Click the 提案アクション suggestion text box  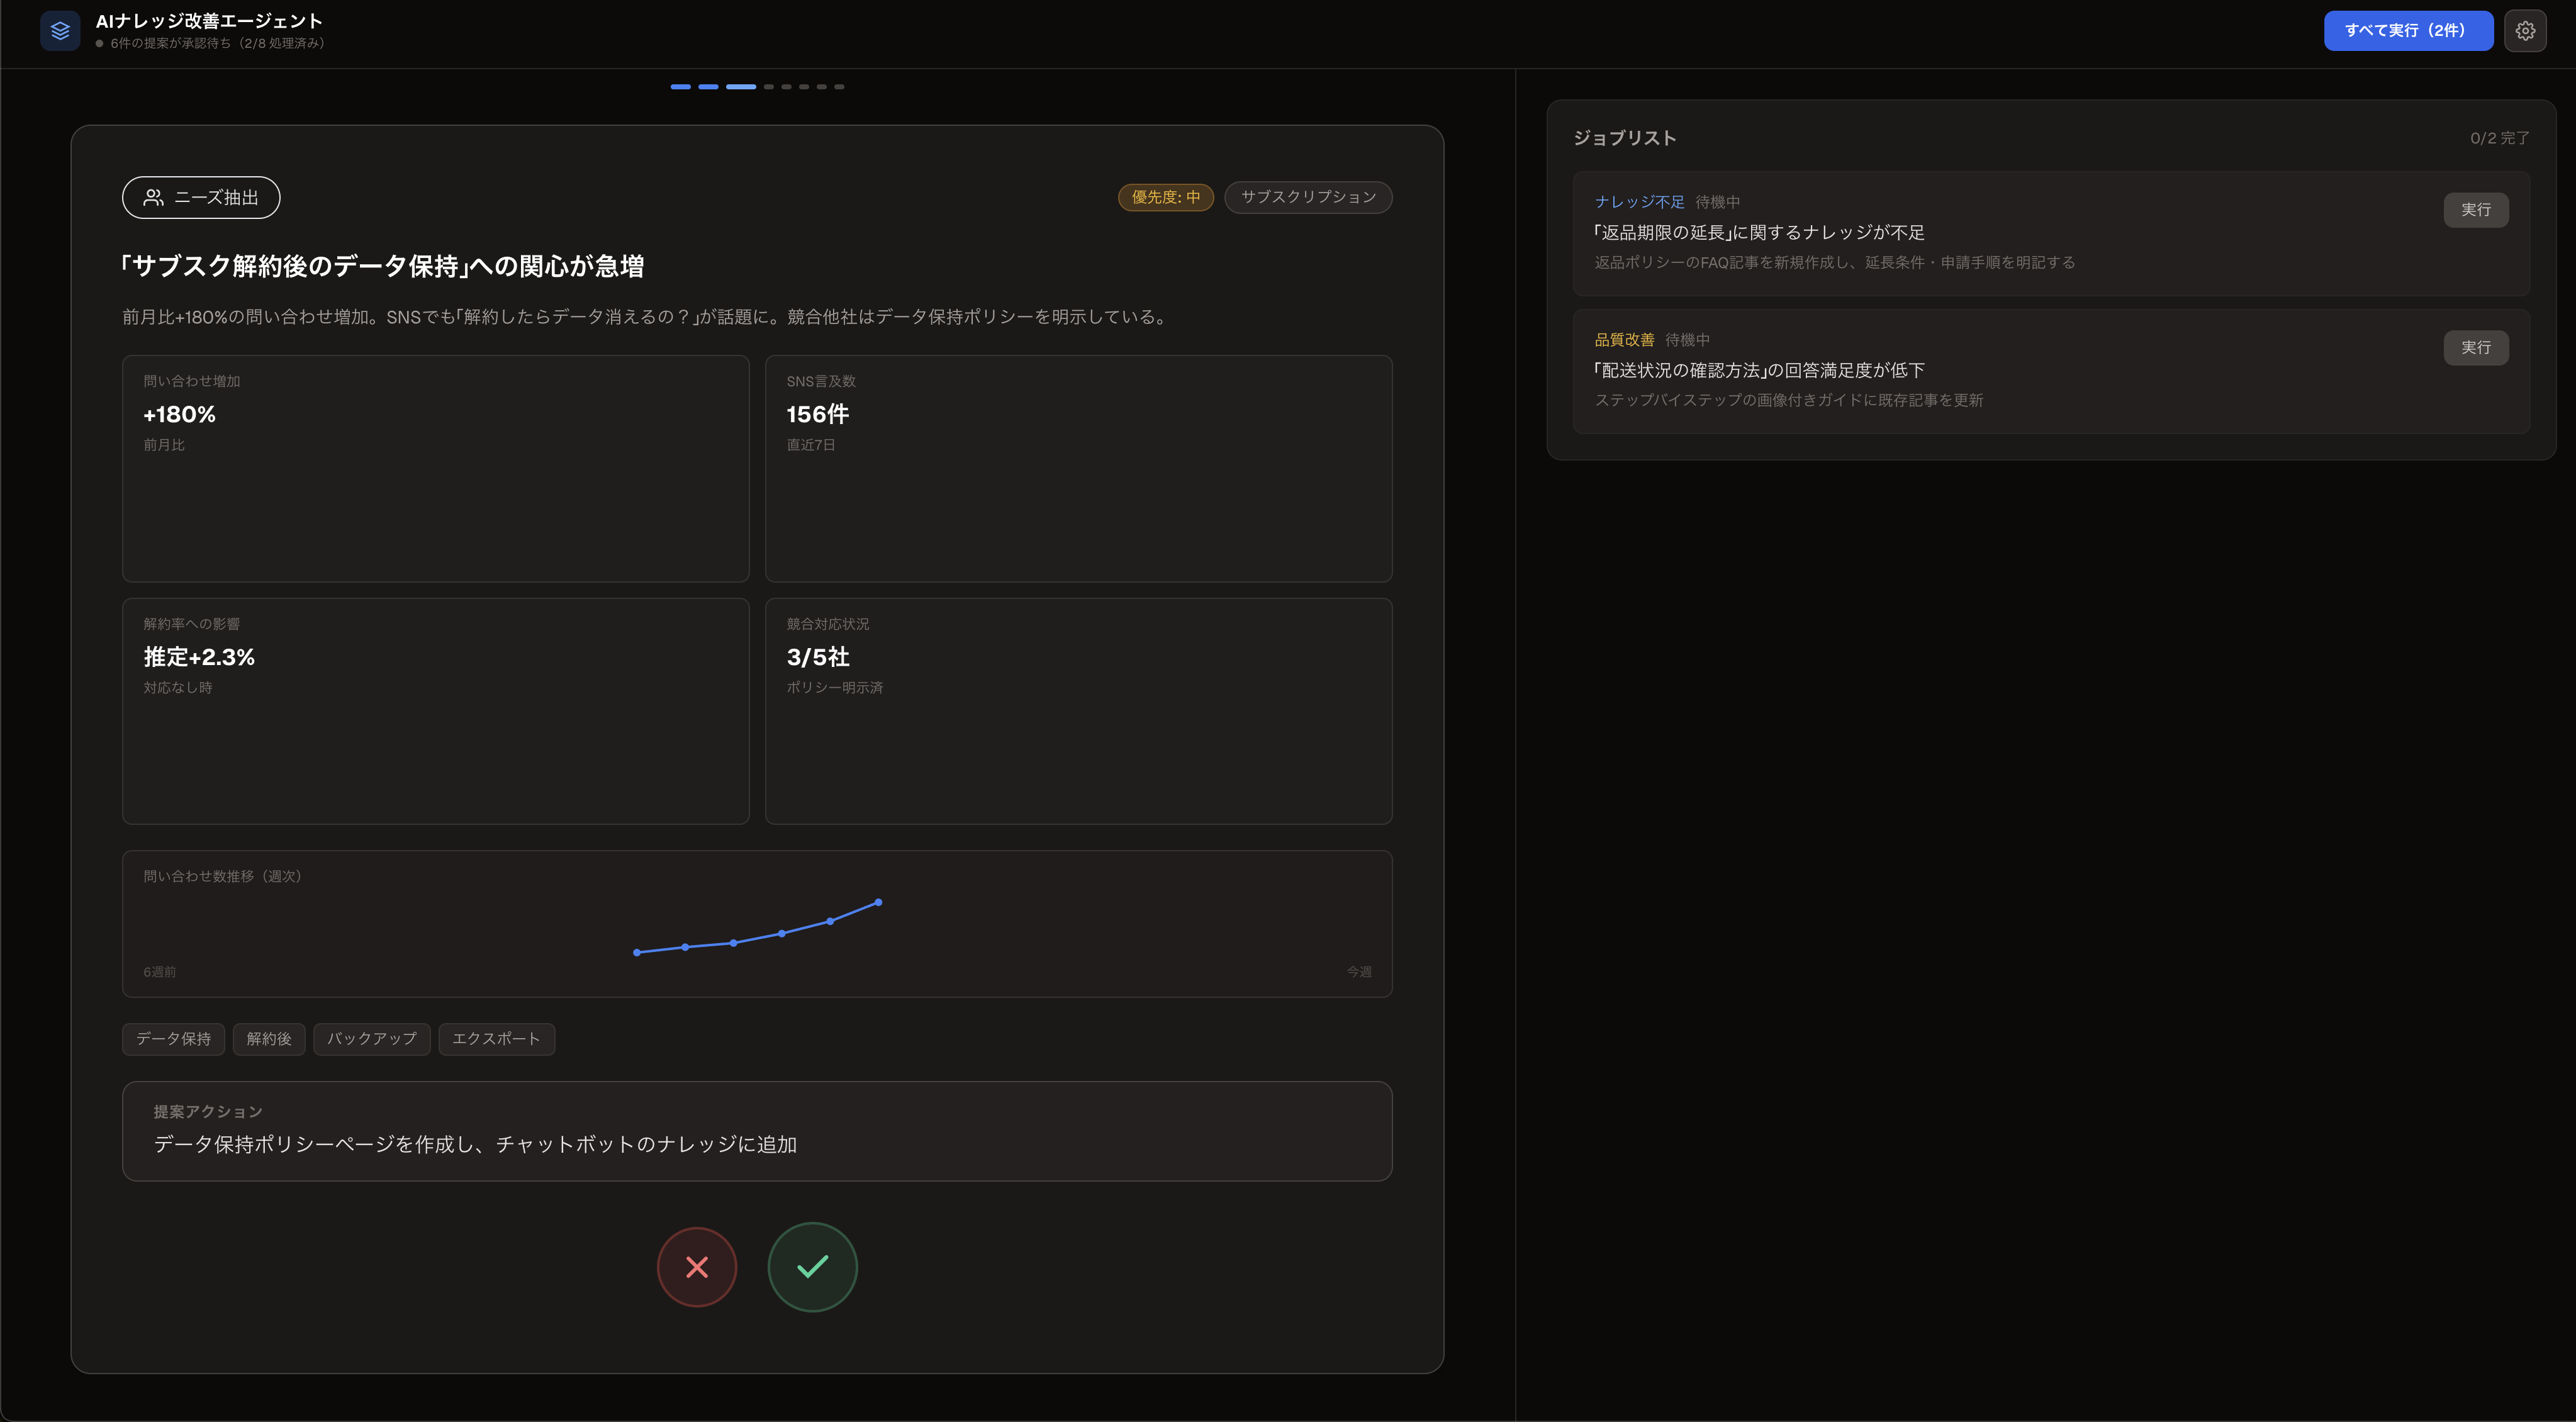coord(757,1131)
